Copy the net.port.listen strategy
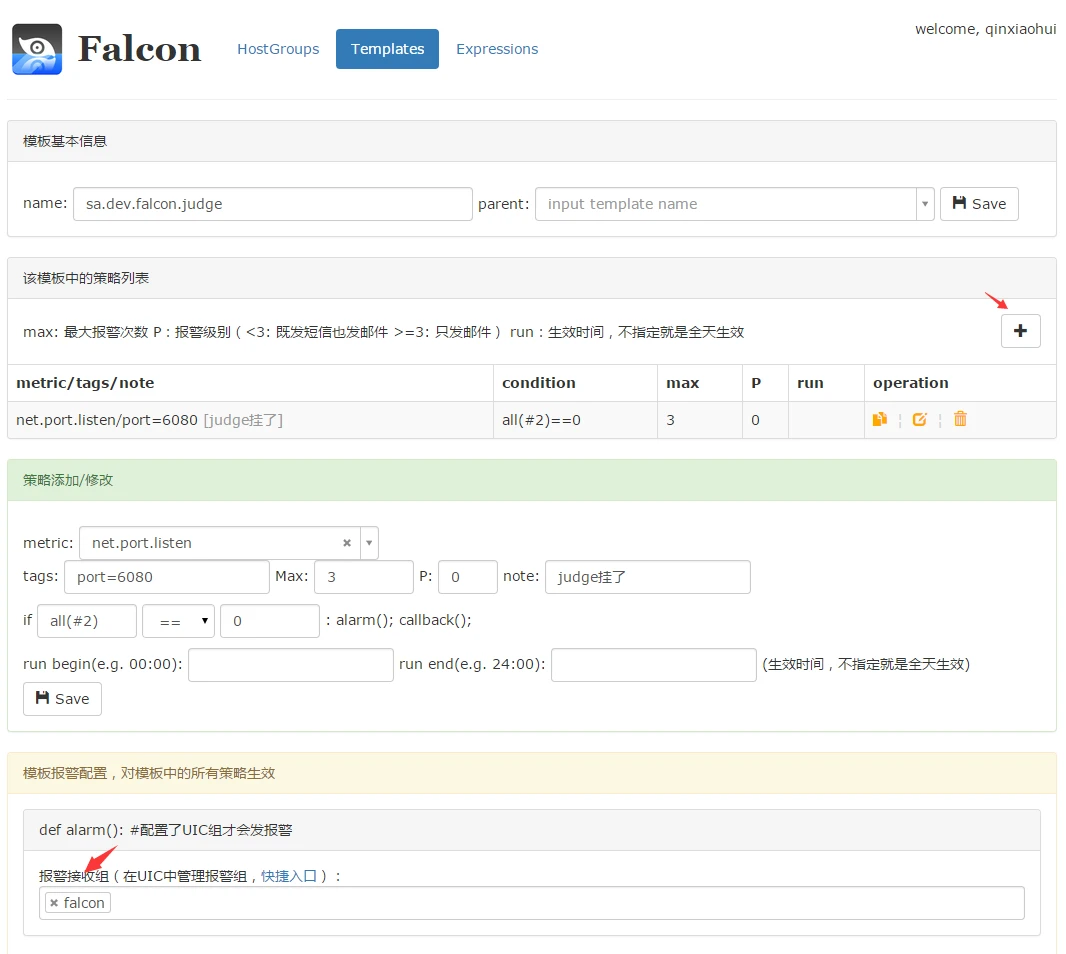1066x954 pixels. tap(880, 419)
